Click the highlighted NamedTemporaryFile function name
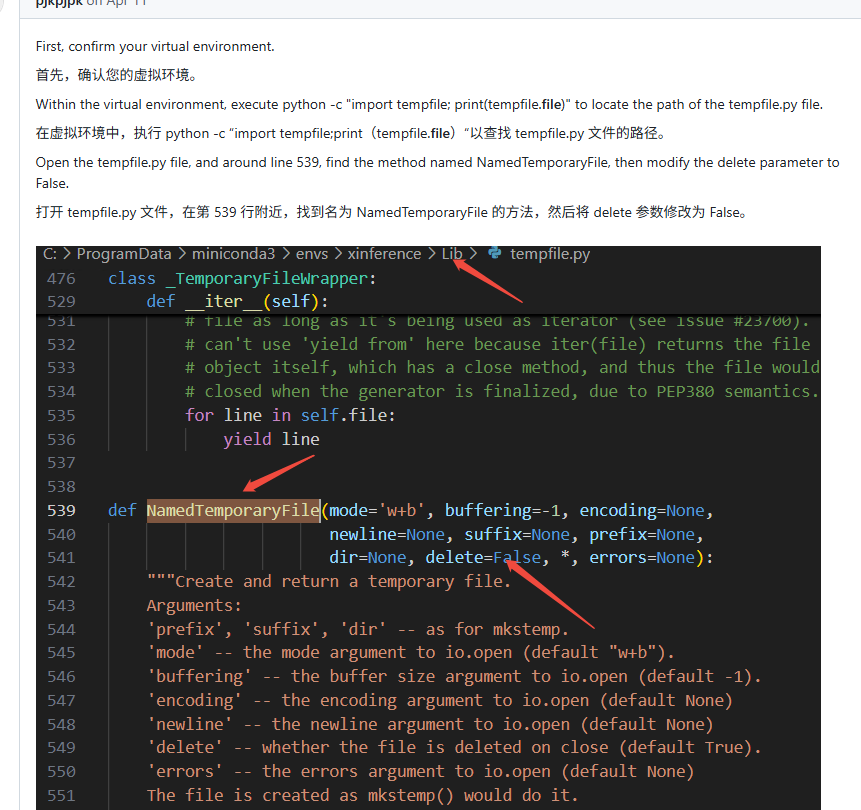Image resolution: width=861 pixels, height=810 pixels. click(x=233, y=511)
